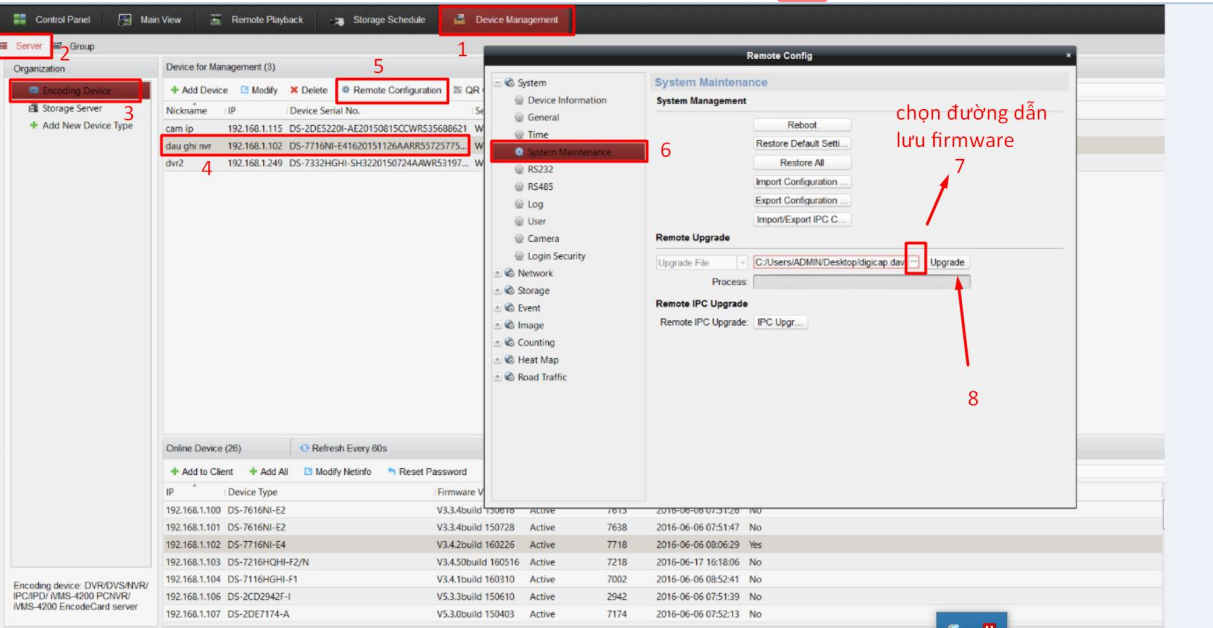Screen dimensions: 1213x628
Task: Click the firmware file path field
Action: point(829,263)
